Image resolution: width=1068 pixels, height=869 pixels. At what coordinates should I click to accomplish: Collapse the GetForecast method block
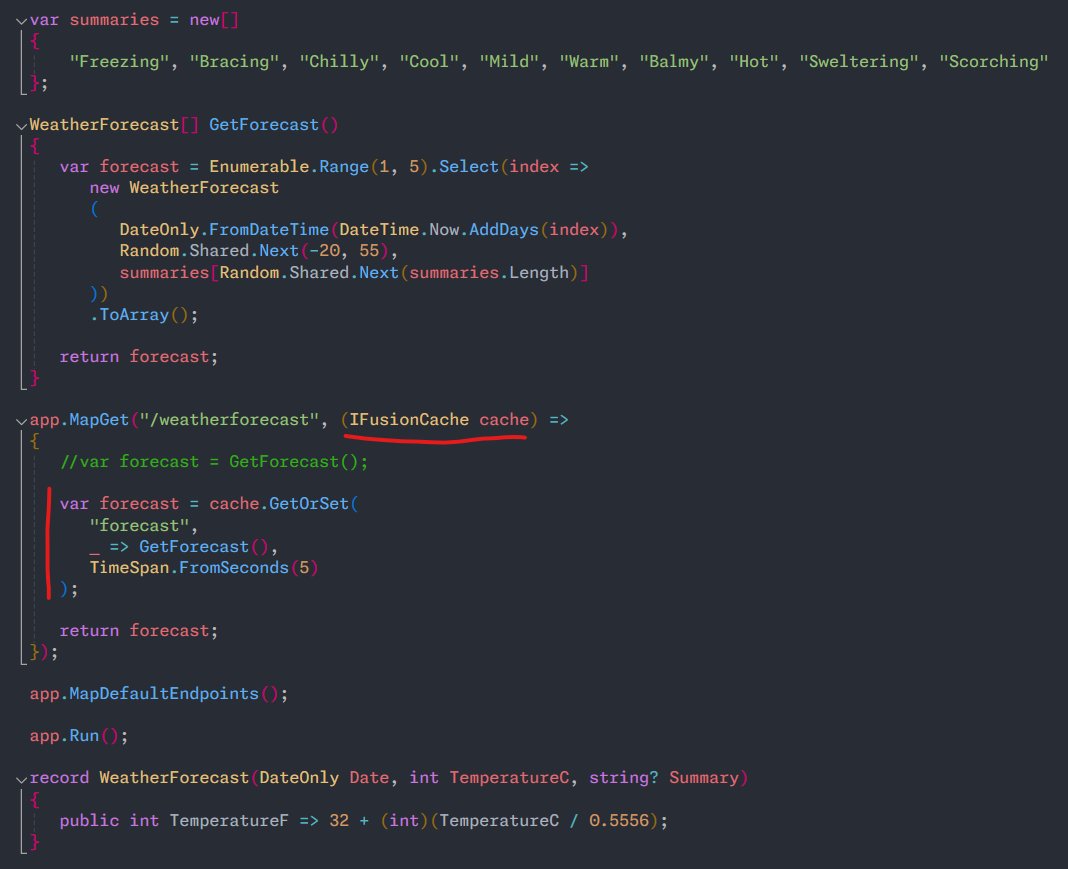21,127
